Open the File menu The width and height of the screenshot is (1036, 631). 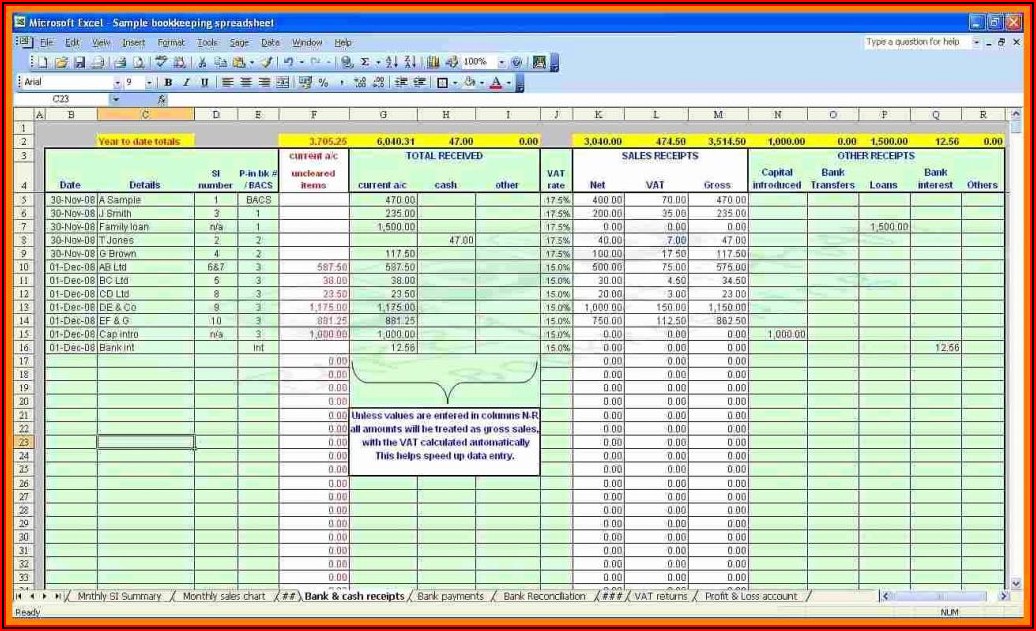[x=46, y=43]
